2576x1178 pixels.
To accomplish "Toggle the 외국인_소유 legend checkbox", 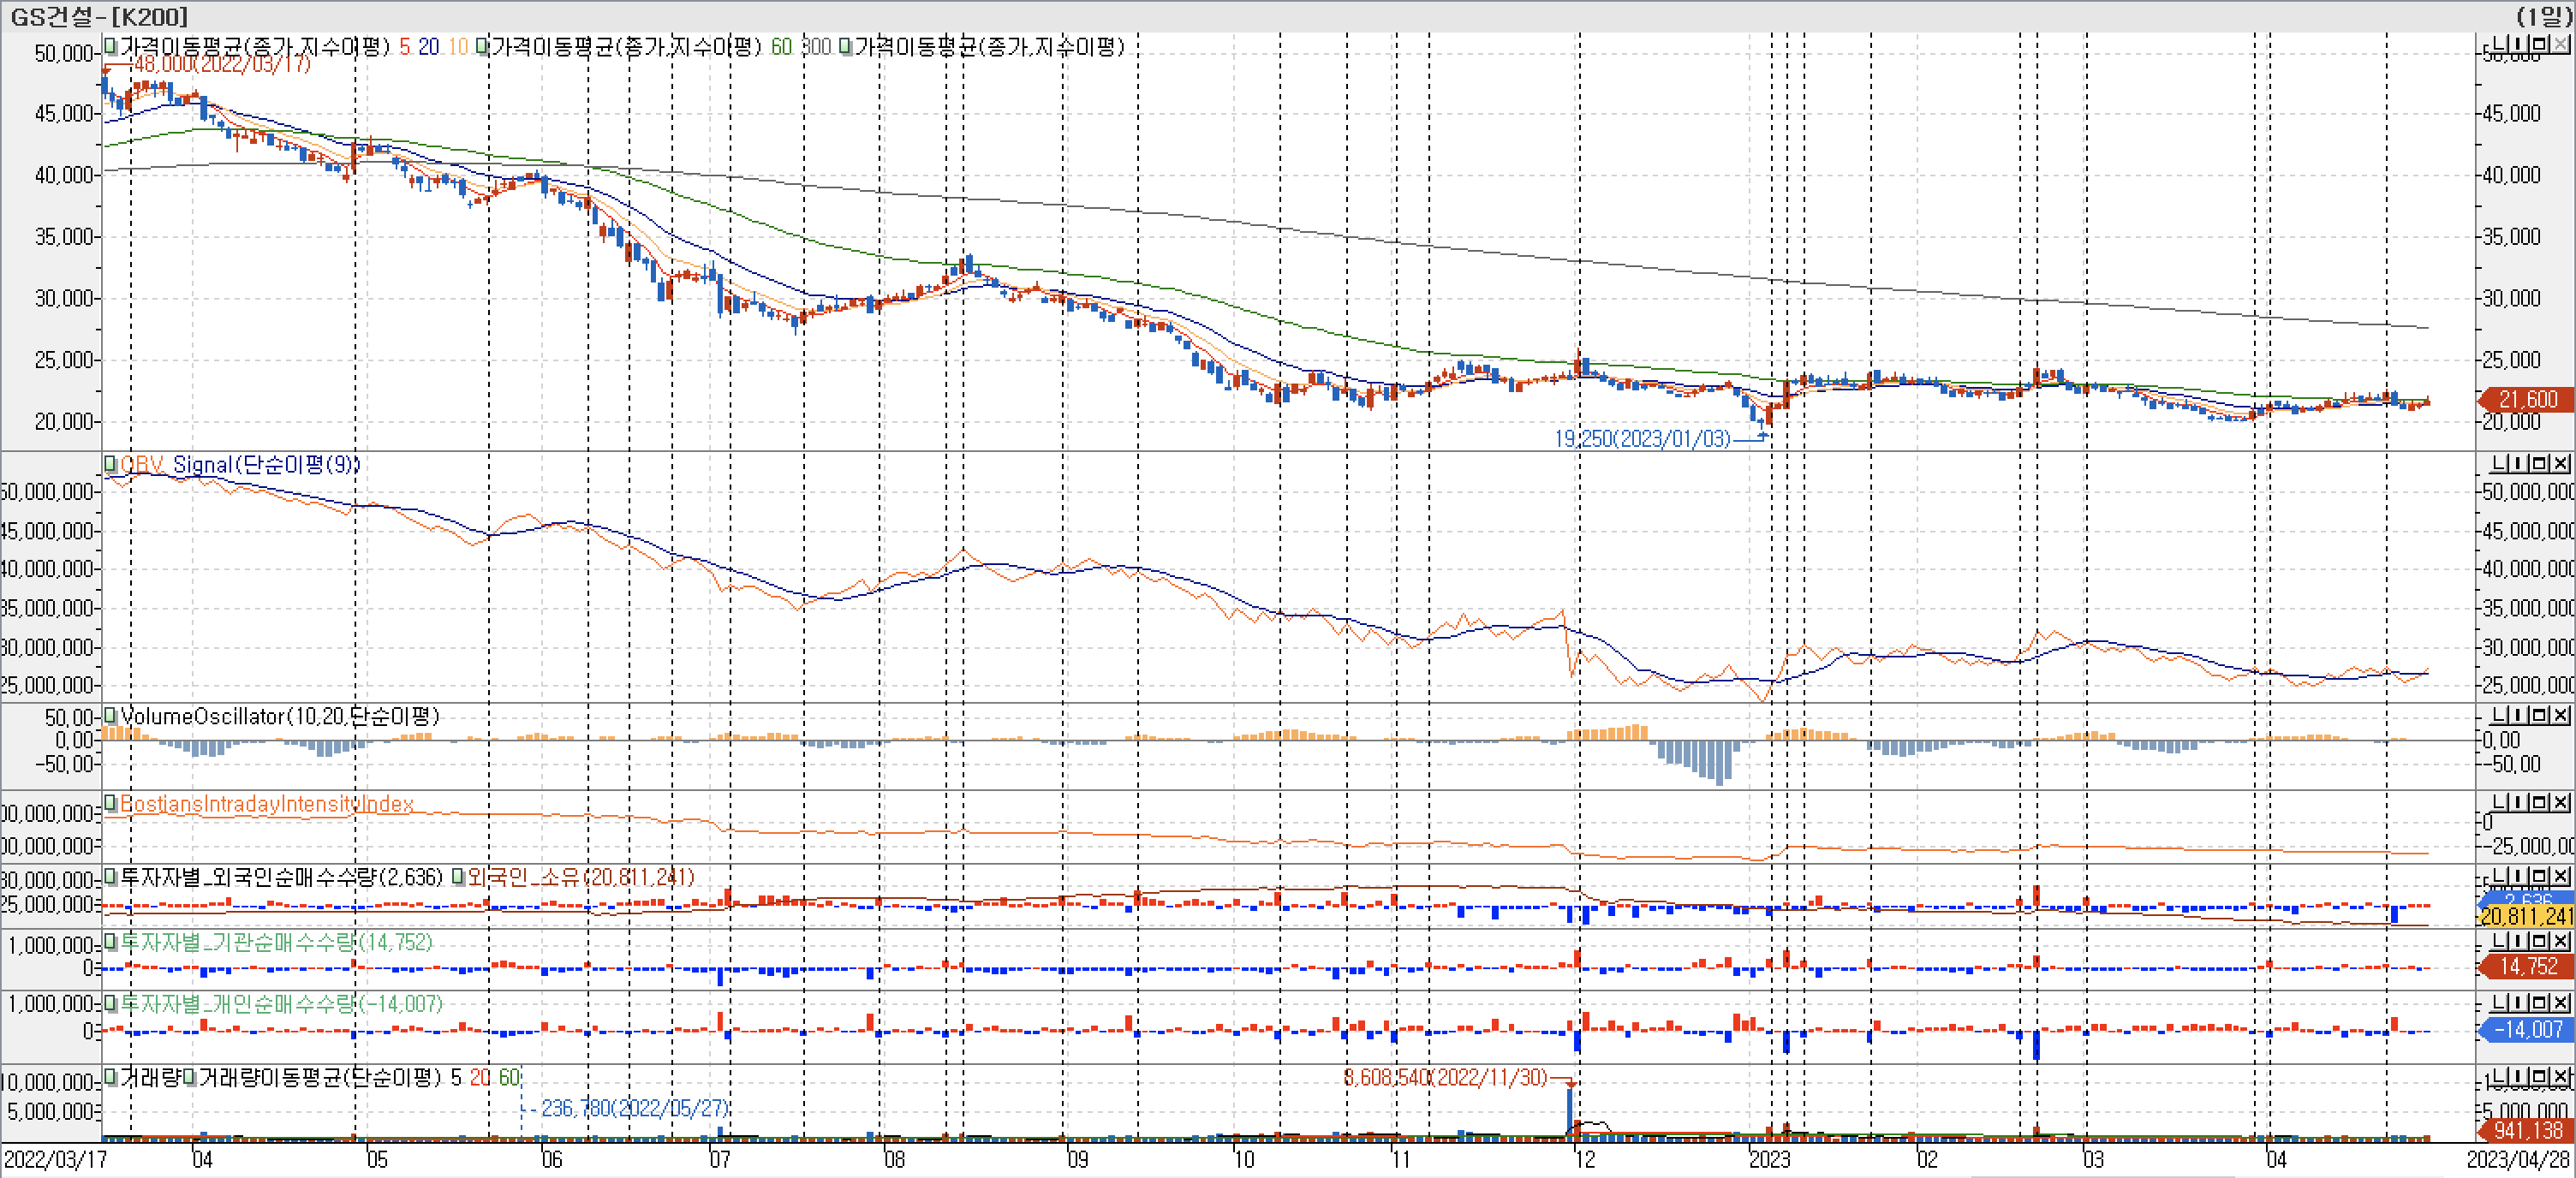I will (458, 877).
